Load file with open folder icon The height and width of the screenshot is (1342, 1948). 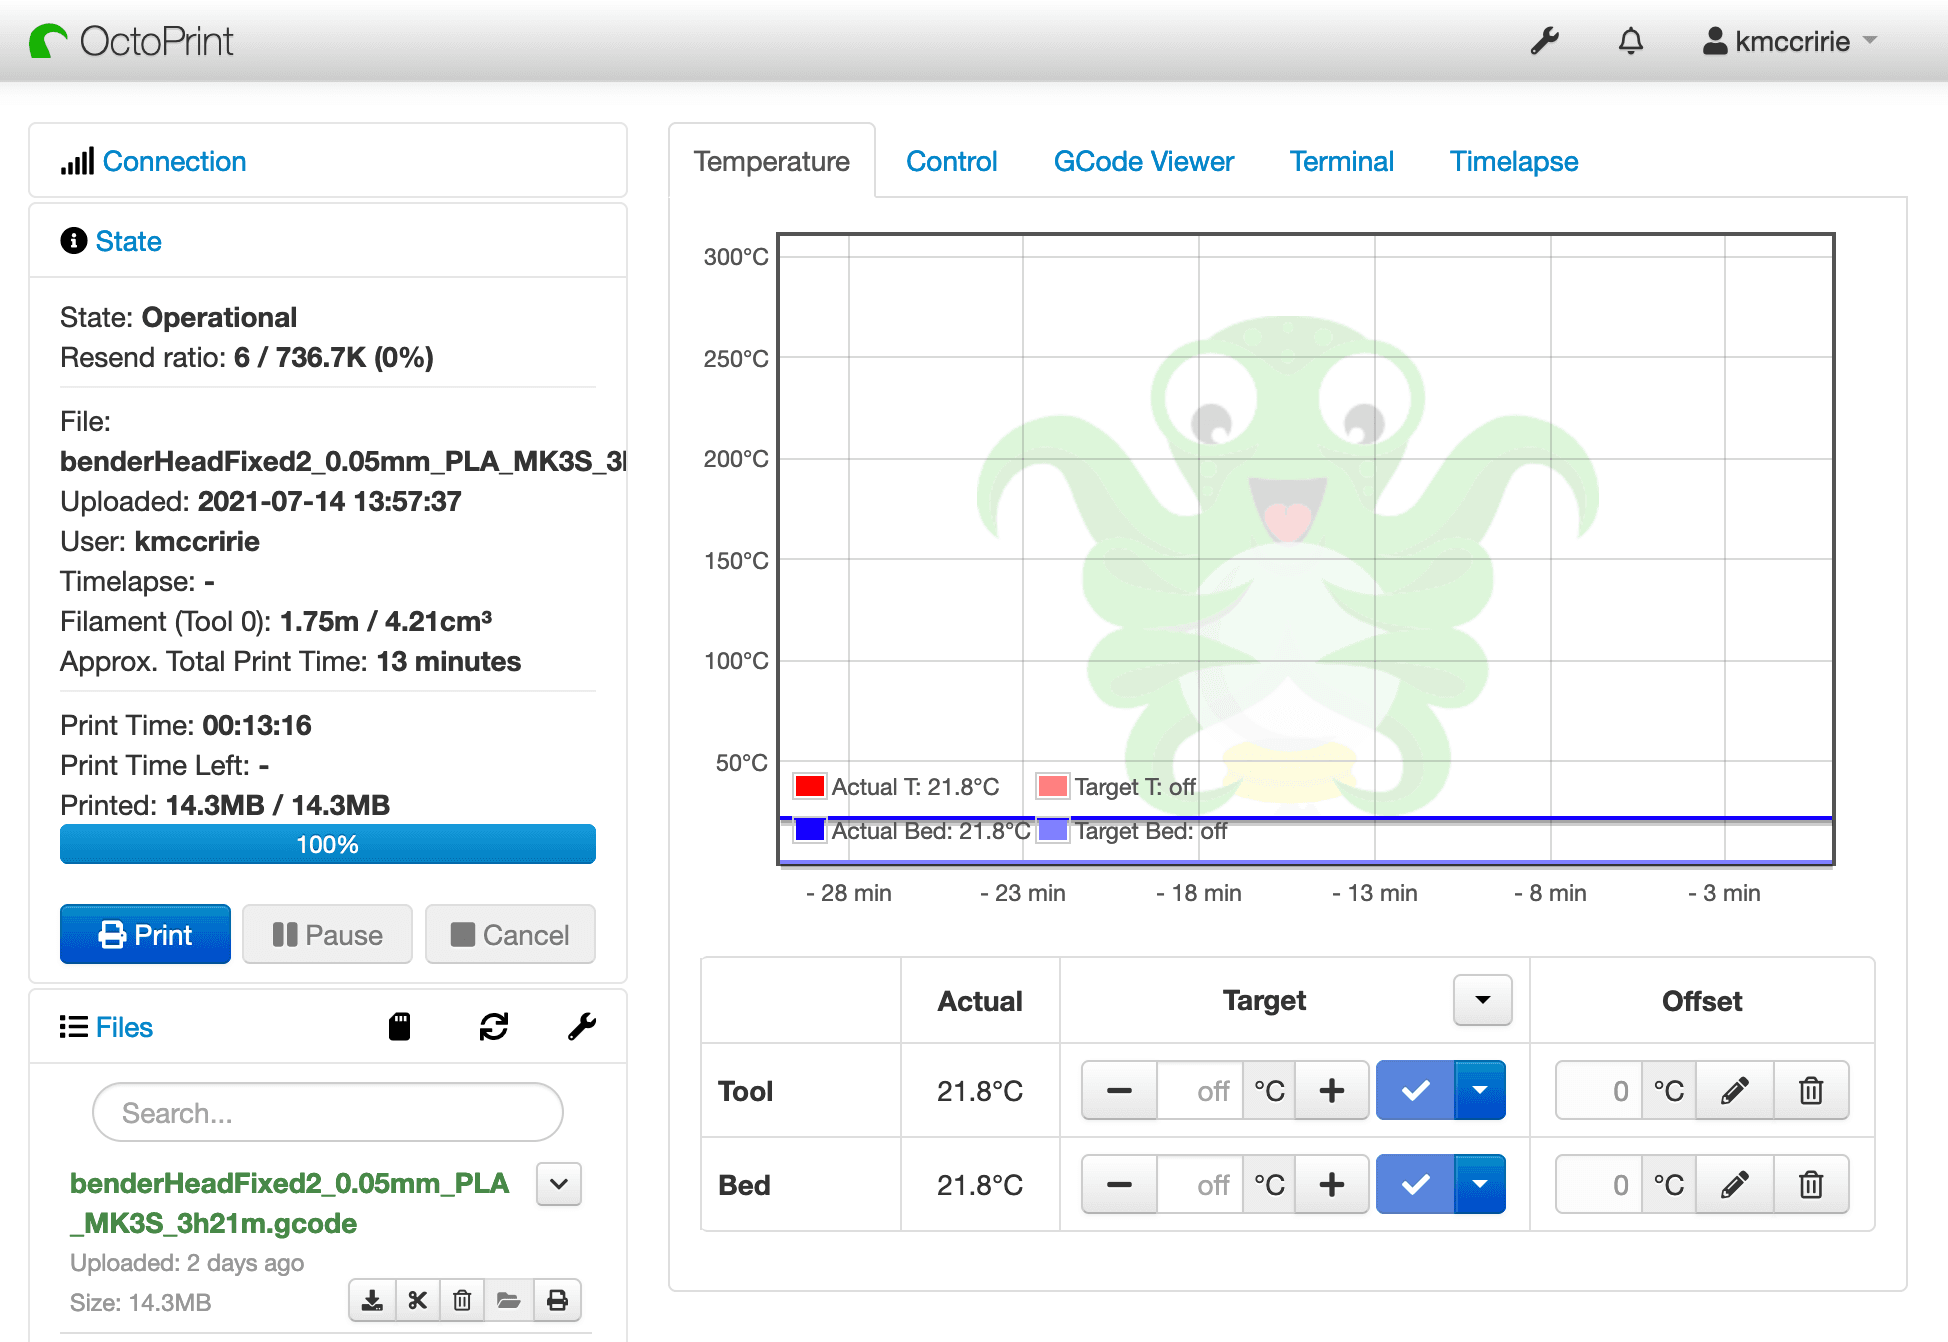point(509,1300)
